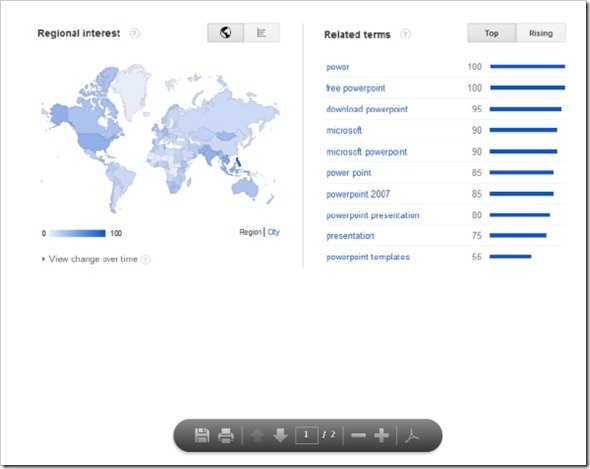This screenshot has height=469, width=590.
Task: Go to next page with down arrow
Action: click(x=280, y=436)
